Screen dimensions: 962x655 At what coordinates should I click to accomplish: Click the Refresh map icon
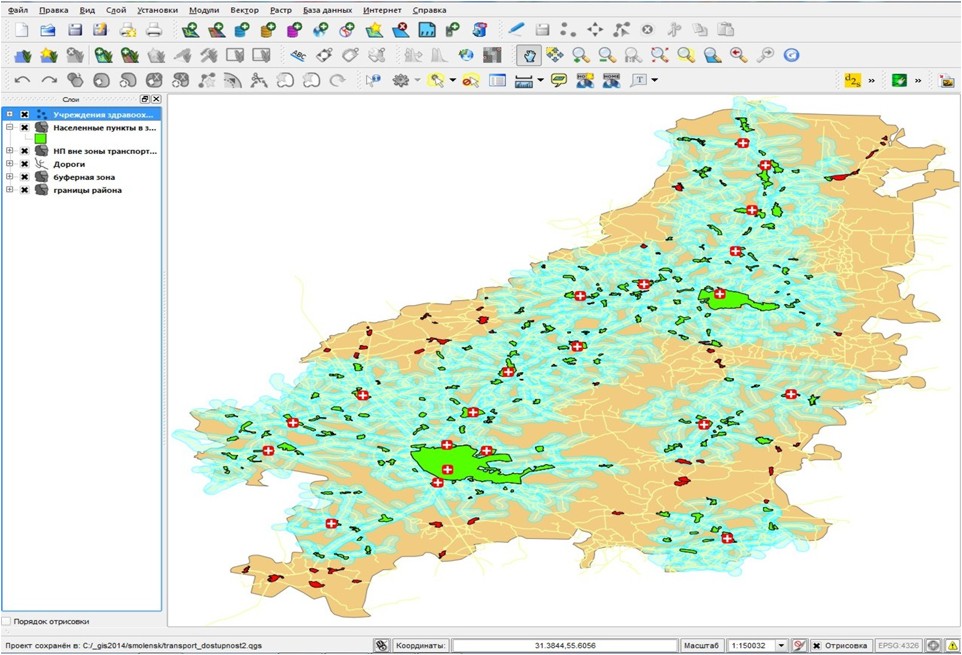791,55
